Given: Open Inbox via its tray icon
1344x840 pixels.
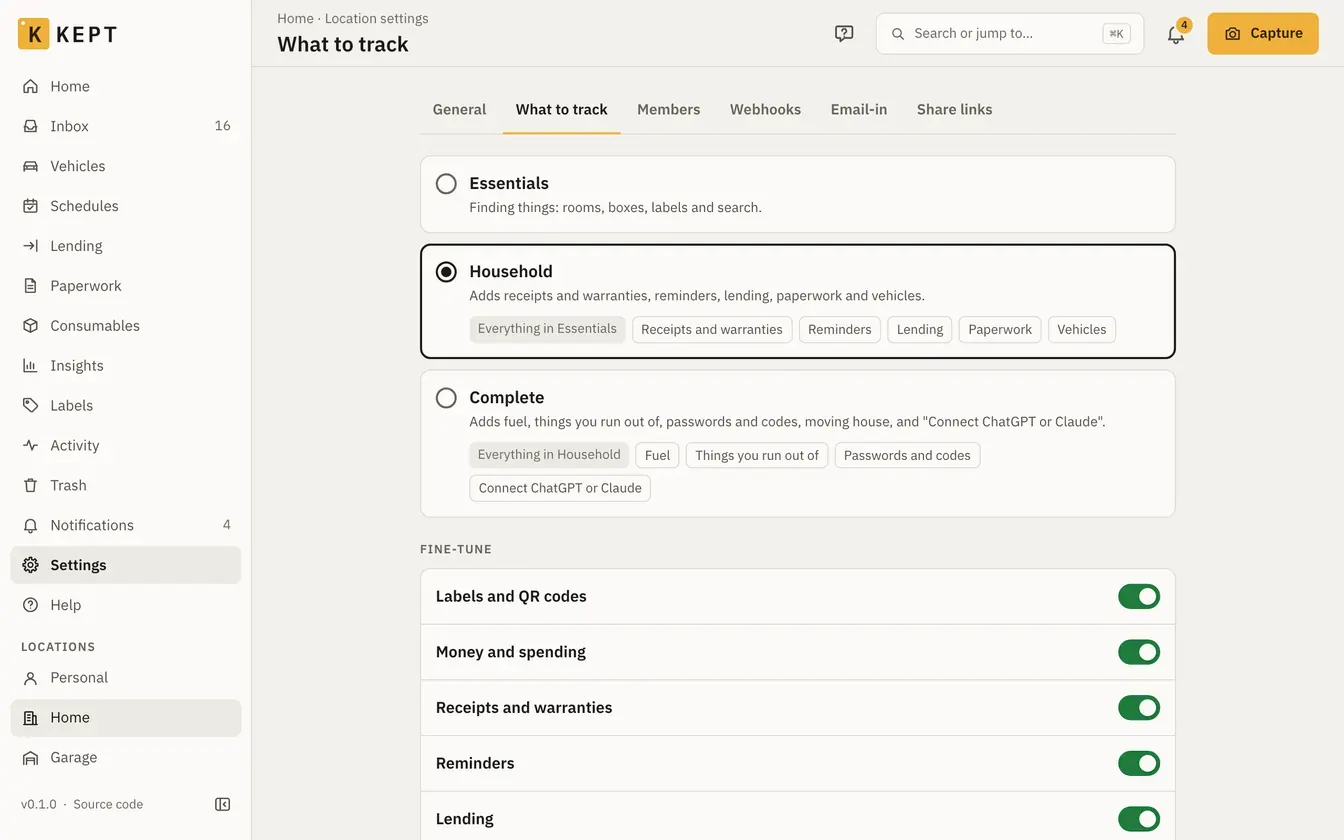Looking at the screenshot, I should point(31,126).
